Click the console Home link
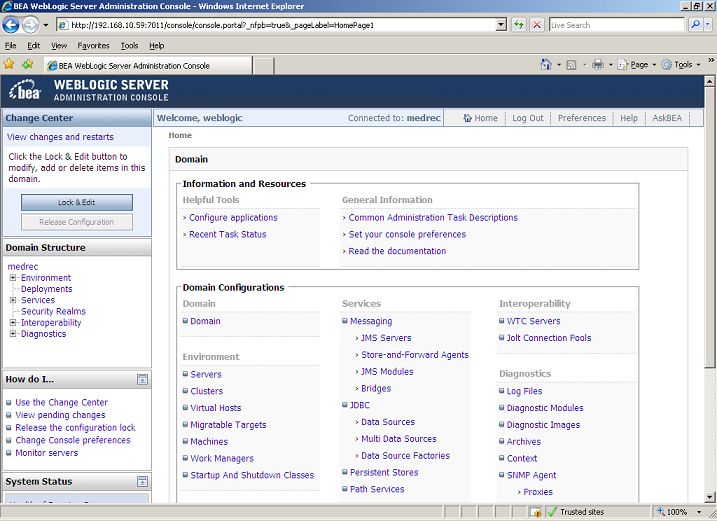This screenshot has width=717, height=521. 481,118
